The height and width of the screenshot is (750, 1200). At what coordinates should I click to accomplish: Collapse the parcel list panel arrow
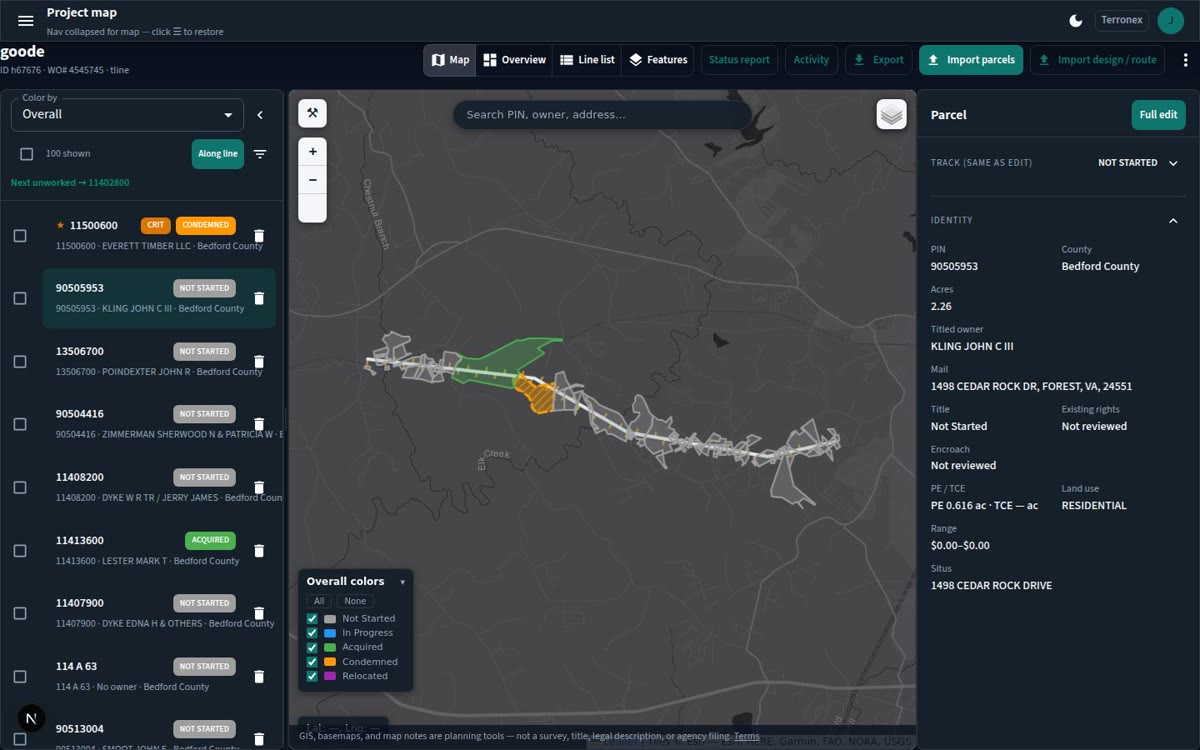pyautogui.click(x=260, y=115)
